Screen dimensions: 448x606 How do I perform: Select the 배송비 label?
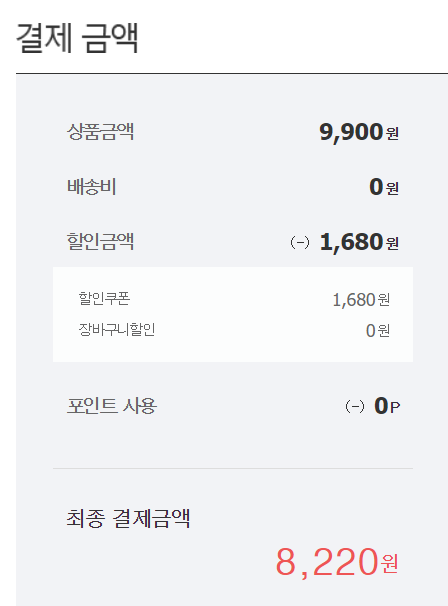pos(92,187)
